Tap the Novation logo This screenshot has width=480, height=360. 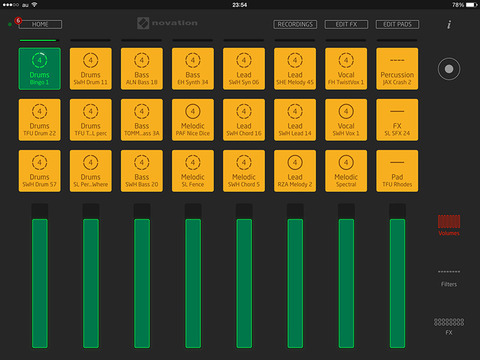pos(167,23)
